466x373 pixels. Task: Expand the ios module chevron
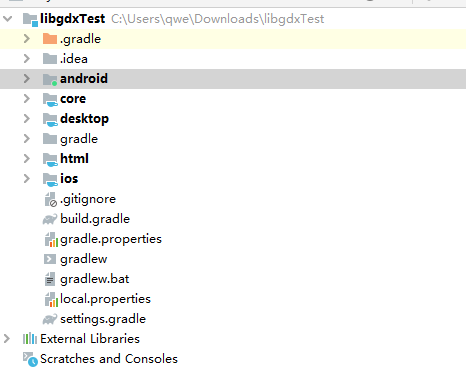tap(27, 179)
